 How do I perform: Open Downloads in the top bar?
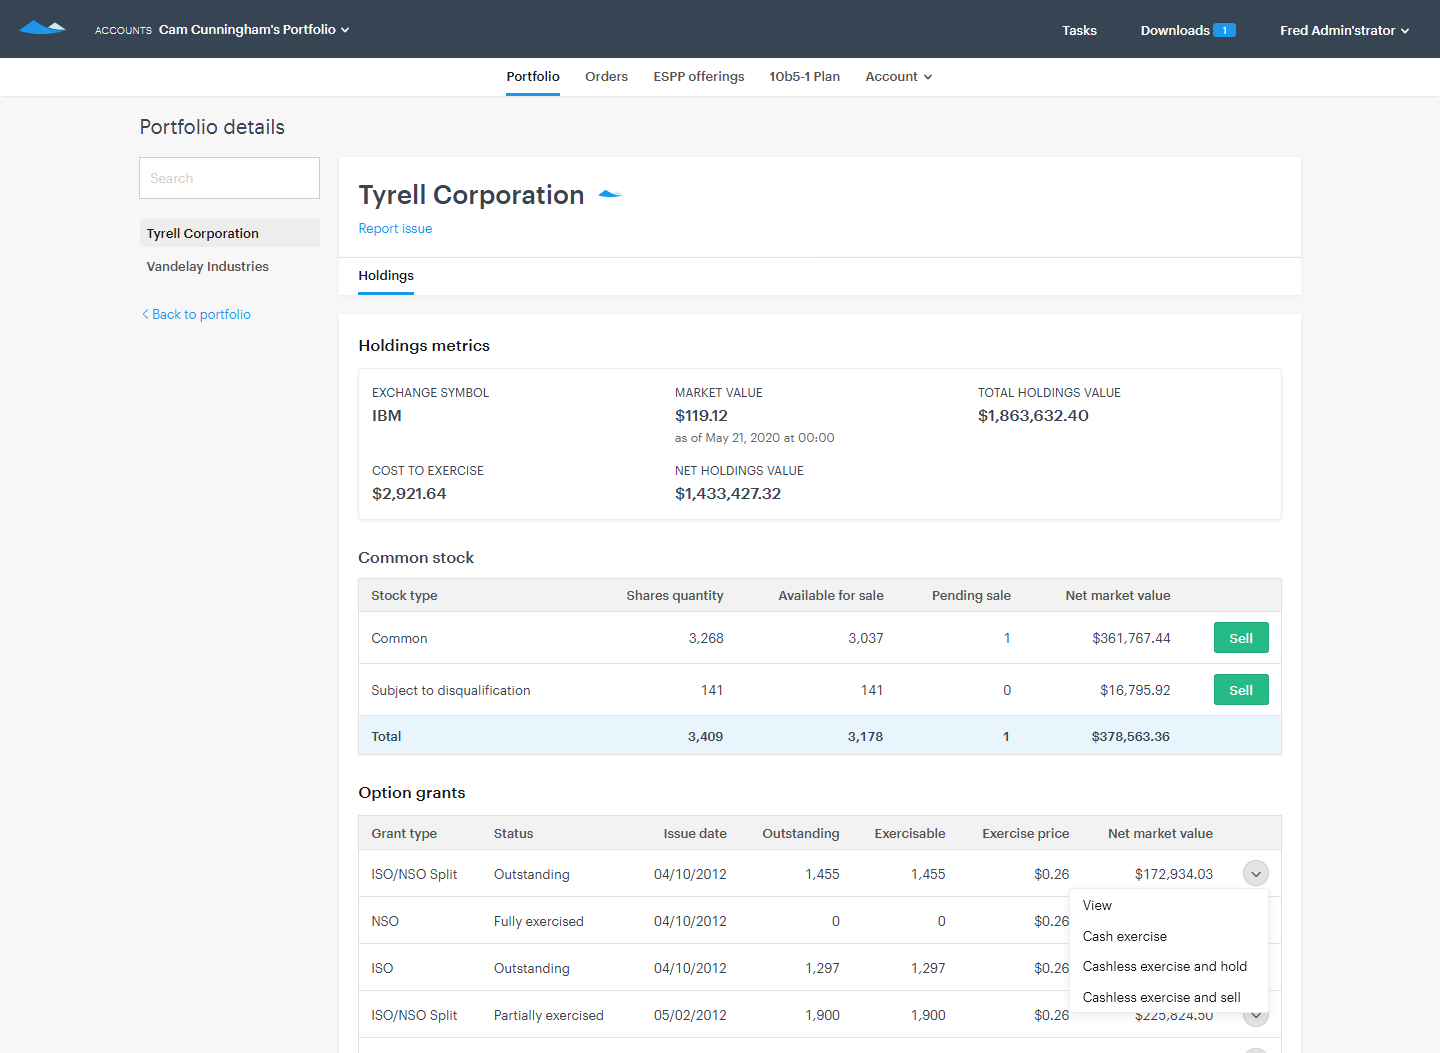(1175, 30)
